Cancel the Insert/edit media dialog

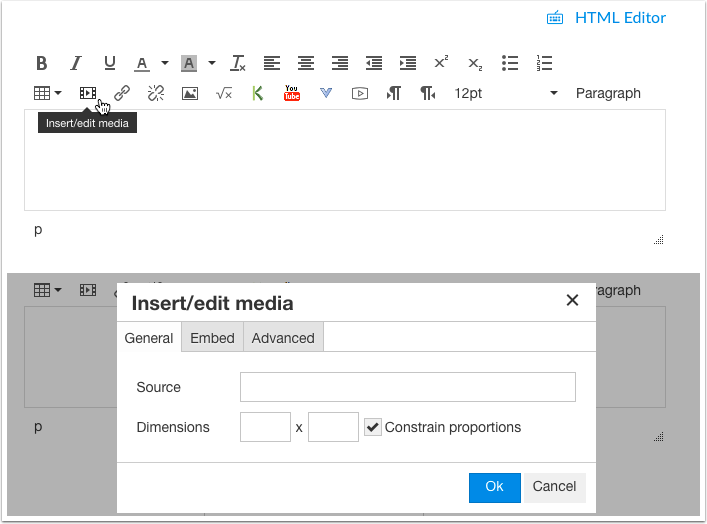click(x=554, y=487)
